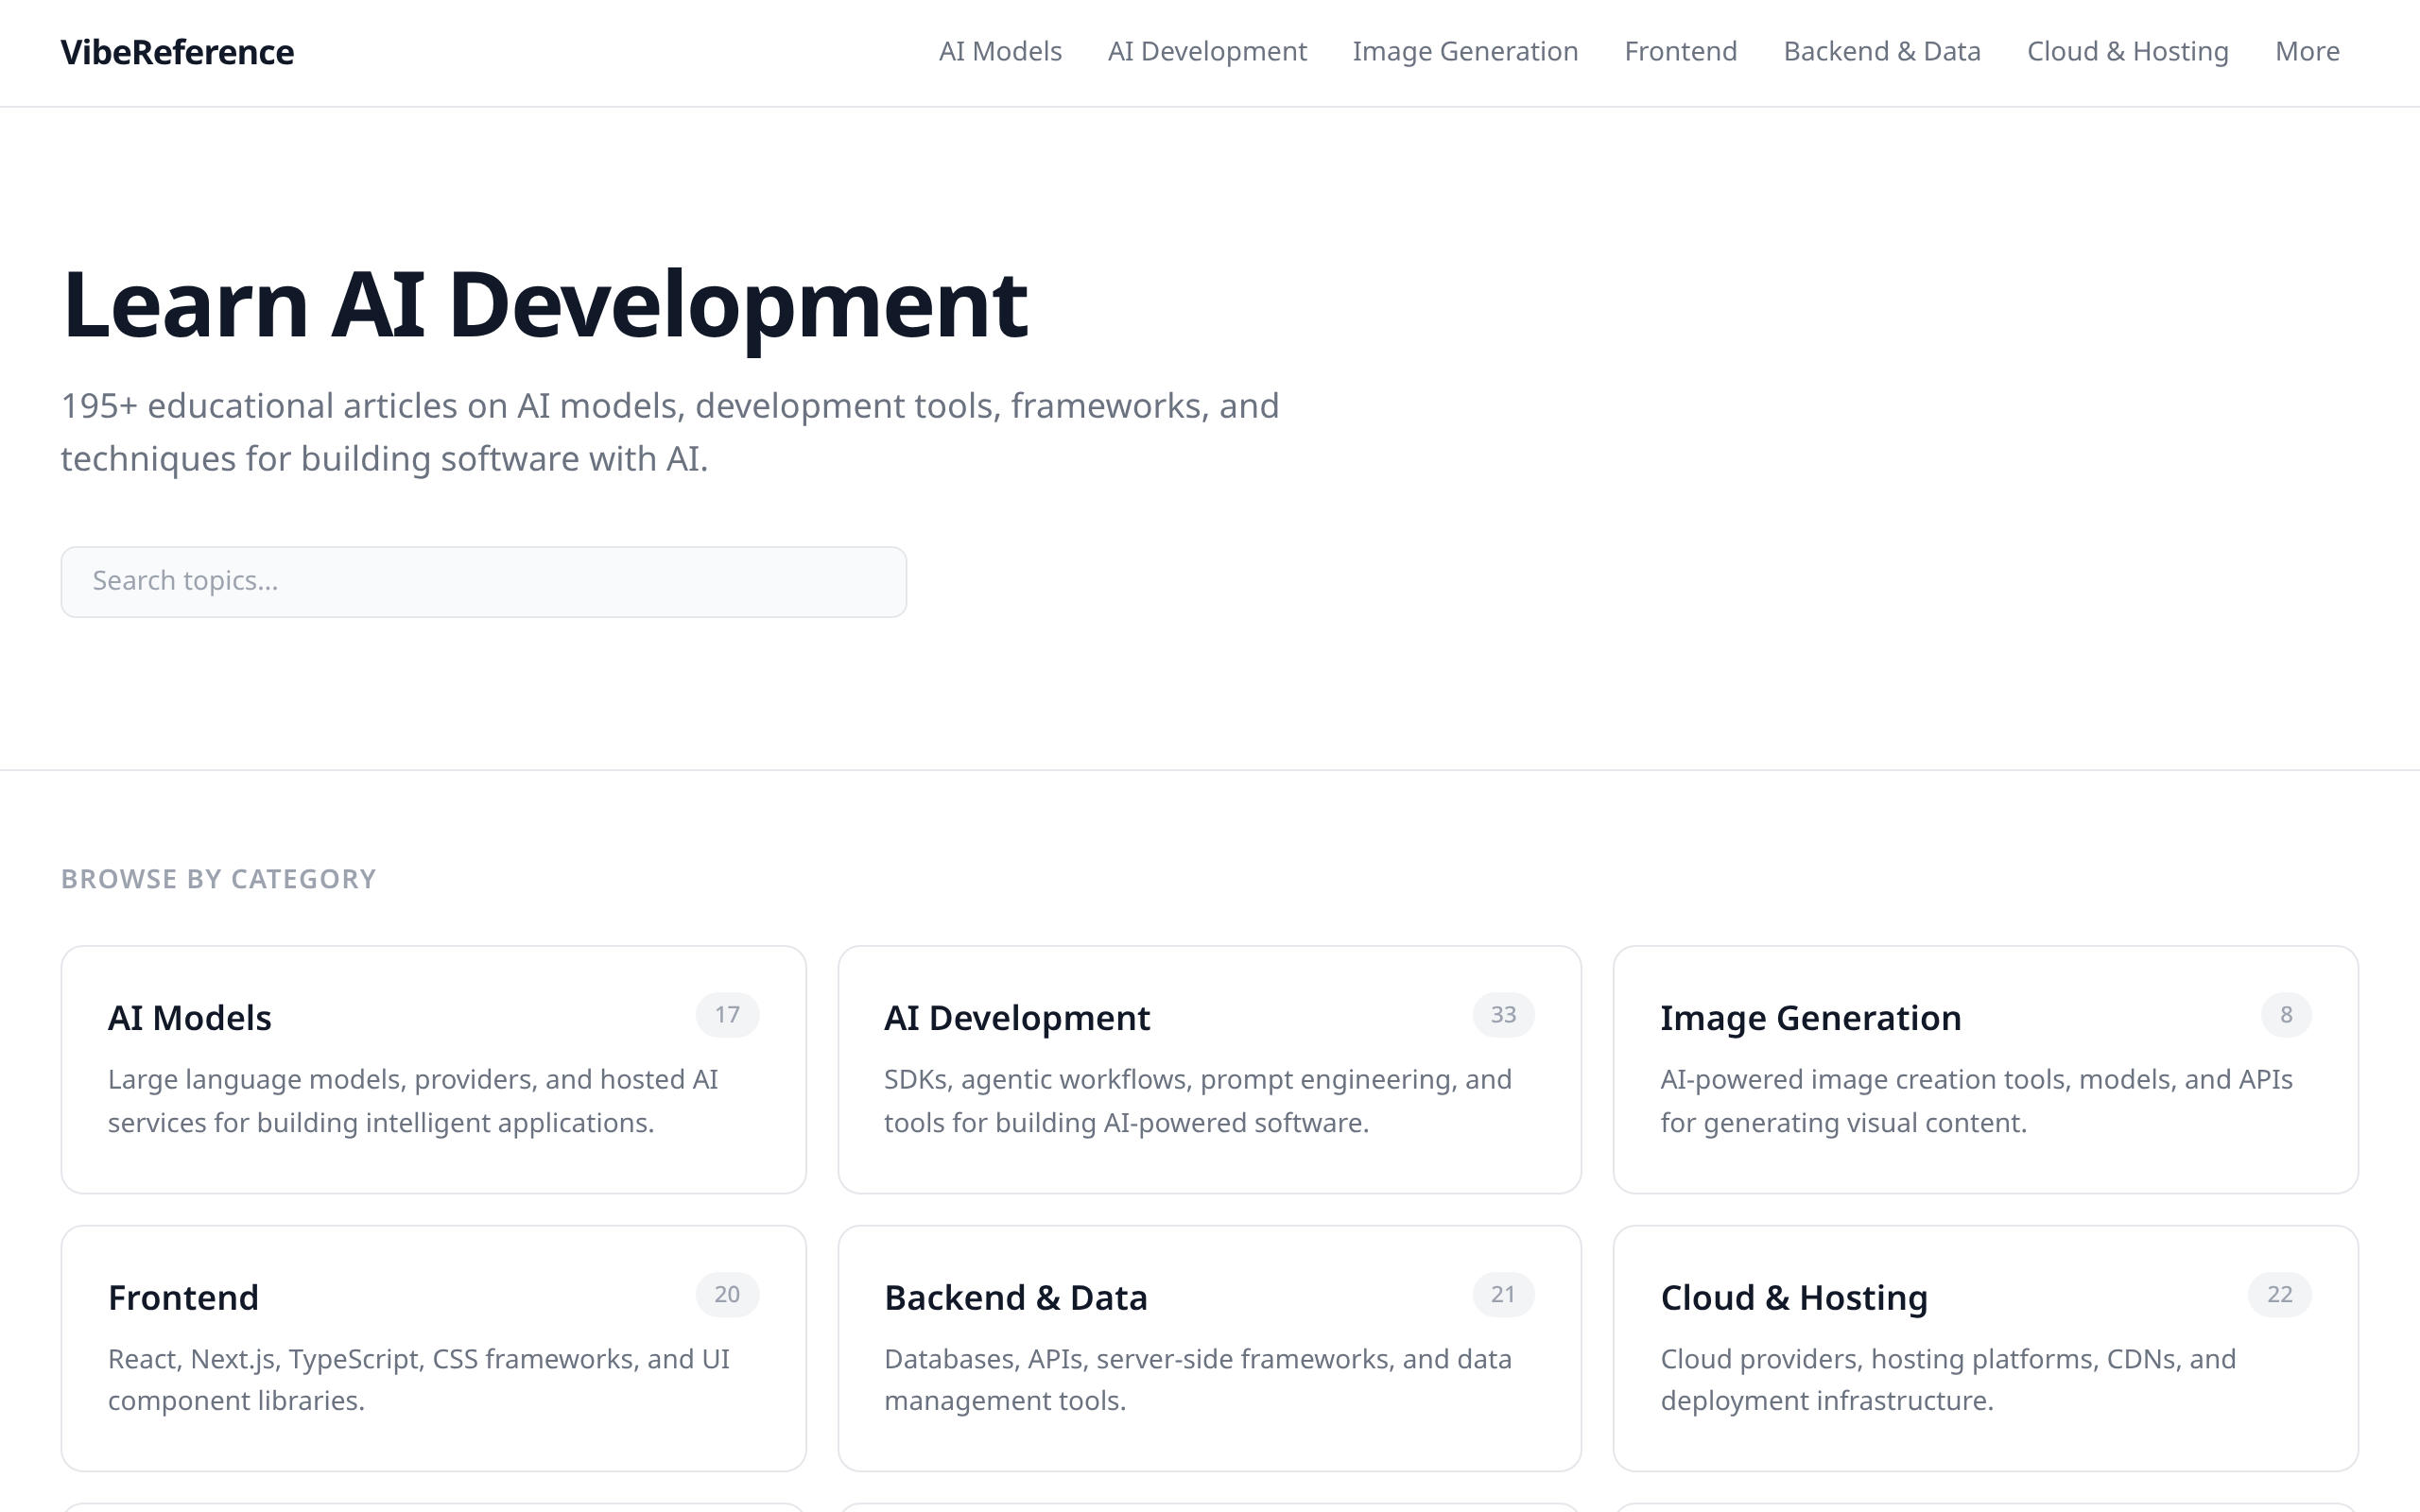2420x1512 pixels.
Task: Open AI Models nav link
Action: tap(1000, 51)
